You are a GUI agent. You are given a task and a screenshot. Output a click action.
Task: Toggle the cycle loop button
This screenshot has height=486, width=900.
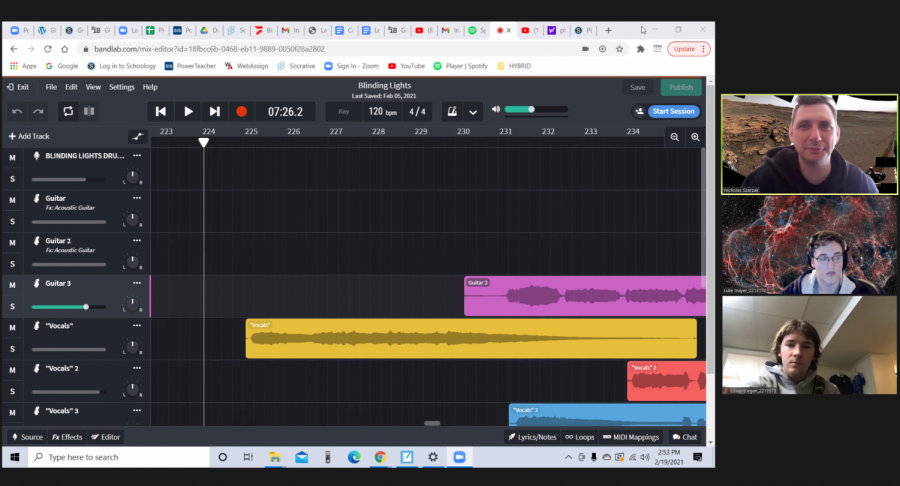click(x=68, y=111)
